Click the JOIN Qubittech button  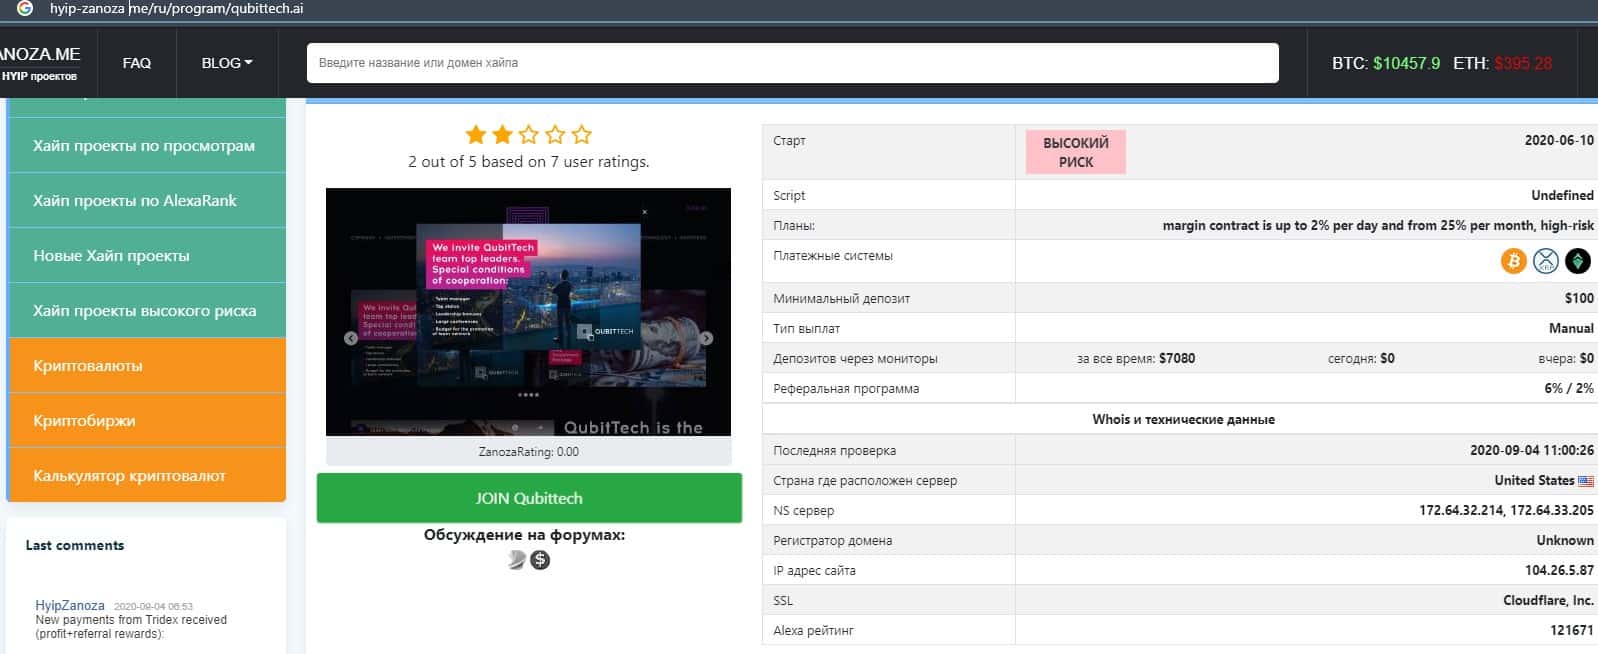[x=529, y=498]
